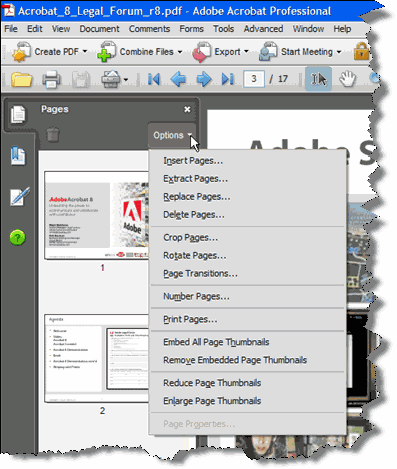Expand the Start Meeting dropdown arrow
The width and height of the screenshot is (397, 469).
pos(339,52)
